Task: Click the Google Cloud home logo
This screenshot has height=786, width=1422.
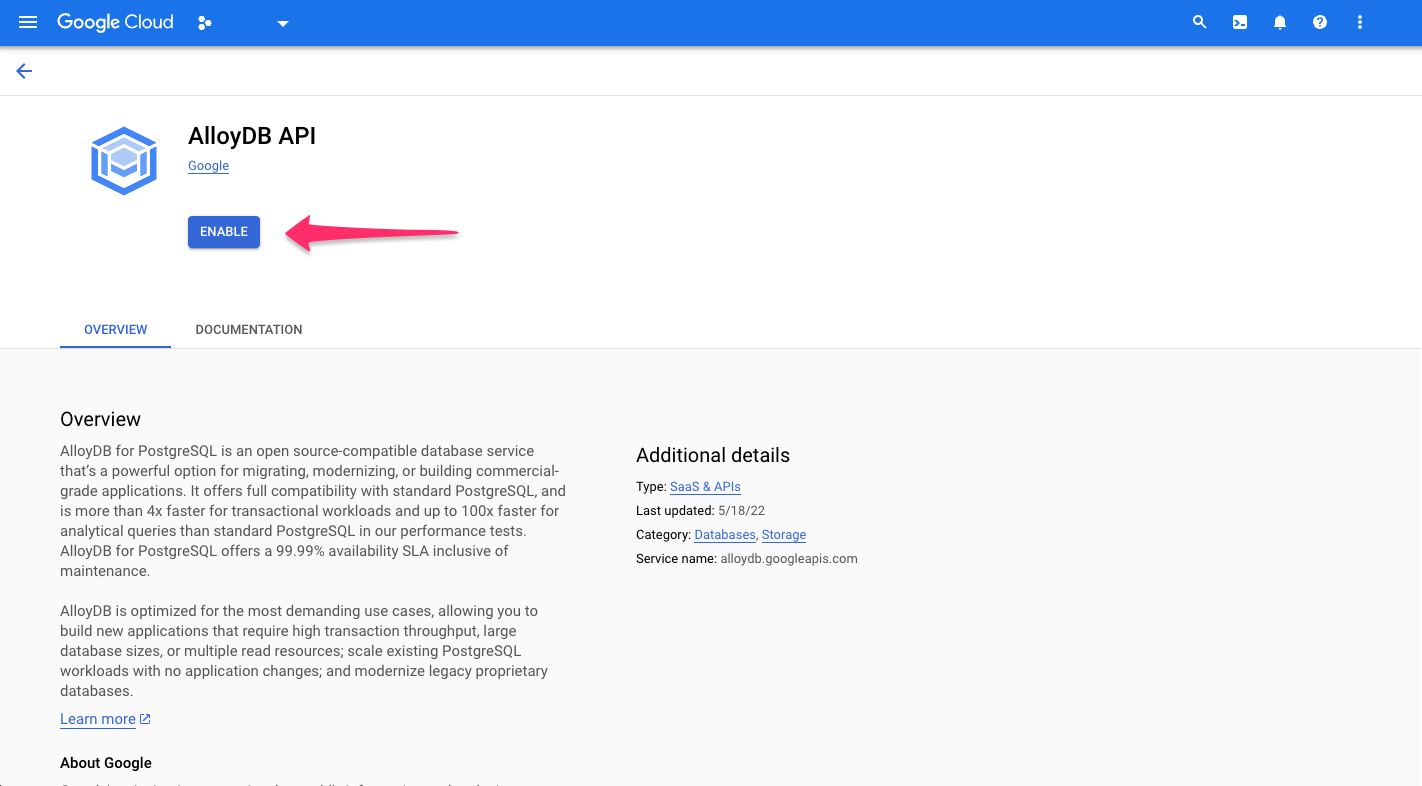Action: click(115, 22)
